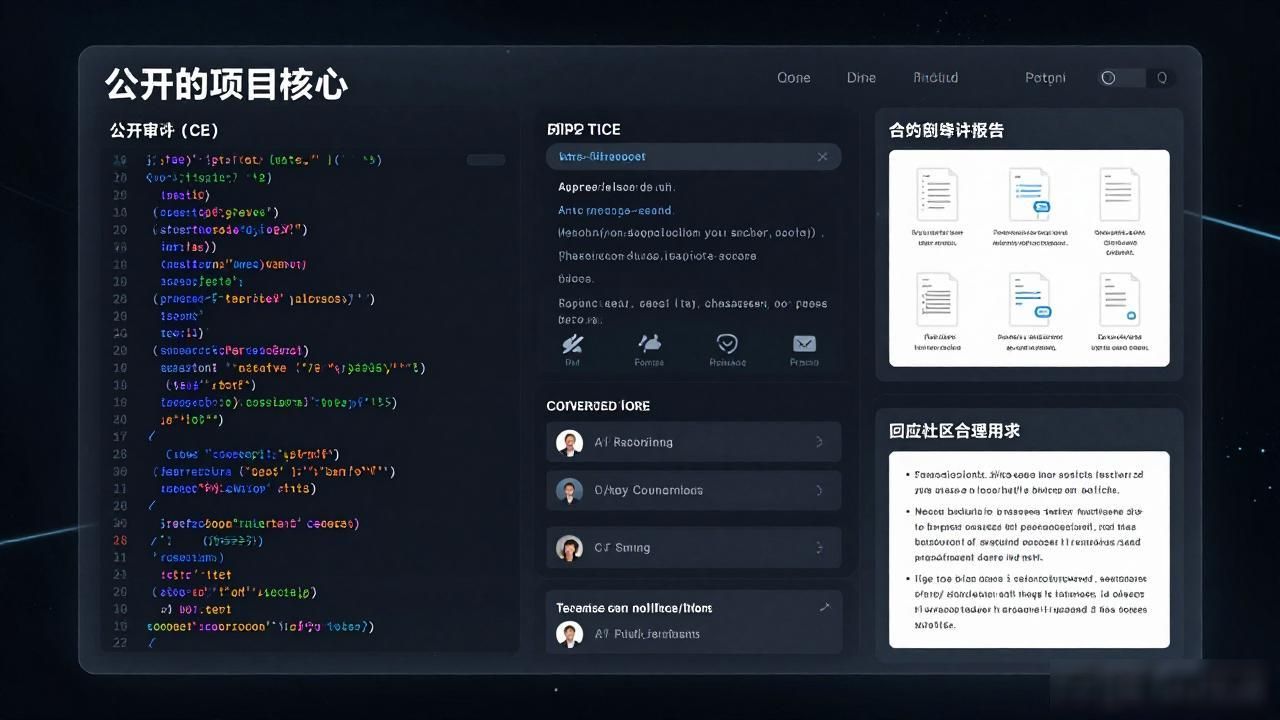Open the Oone item in top navigation
1280x720 pixels.
click(x=794, y=77)
